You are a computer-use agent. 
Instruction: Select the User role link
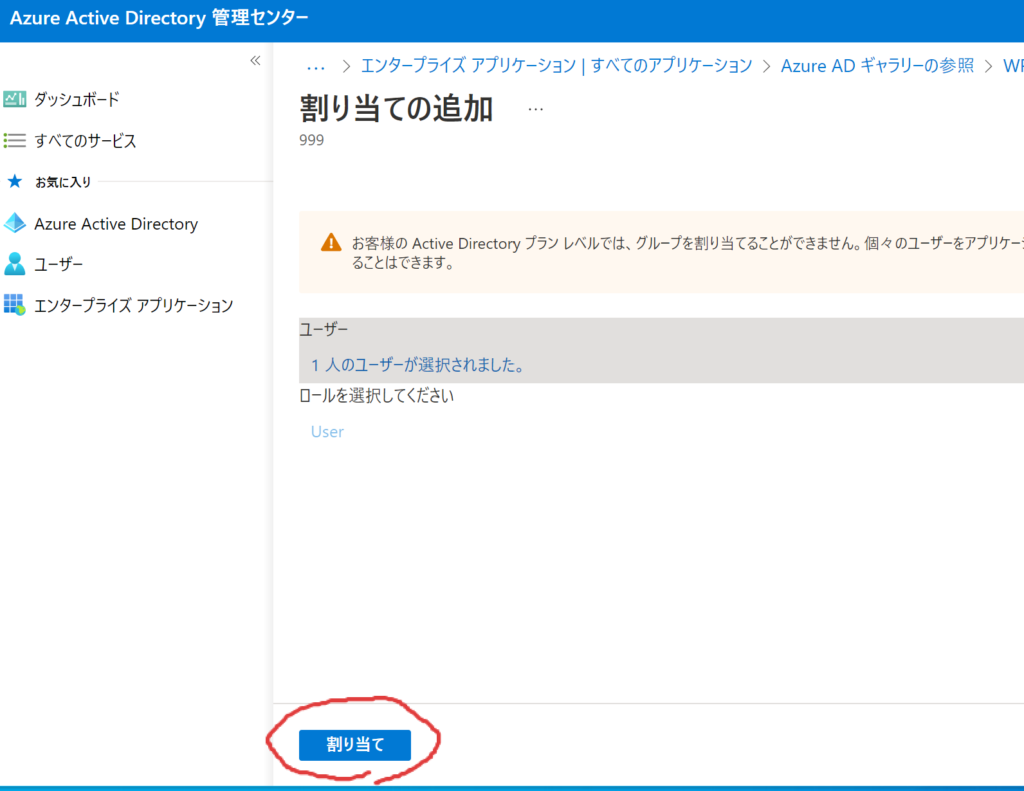[327, 432]
